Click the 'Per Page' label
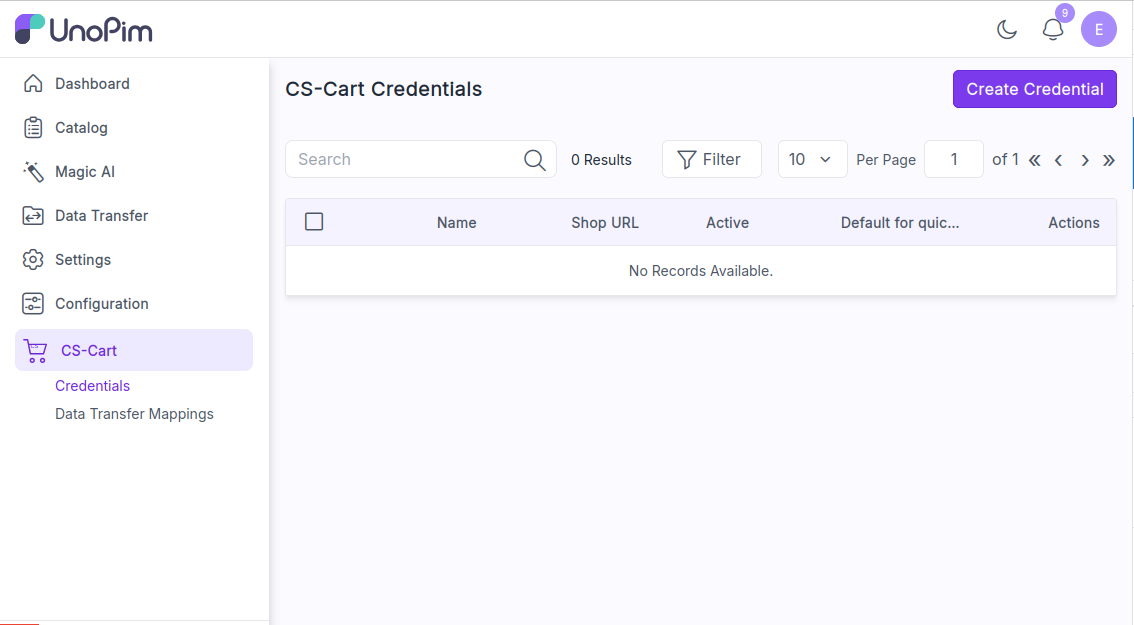 [886, 160]
